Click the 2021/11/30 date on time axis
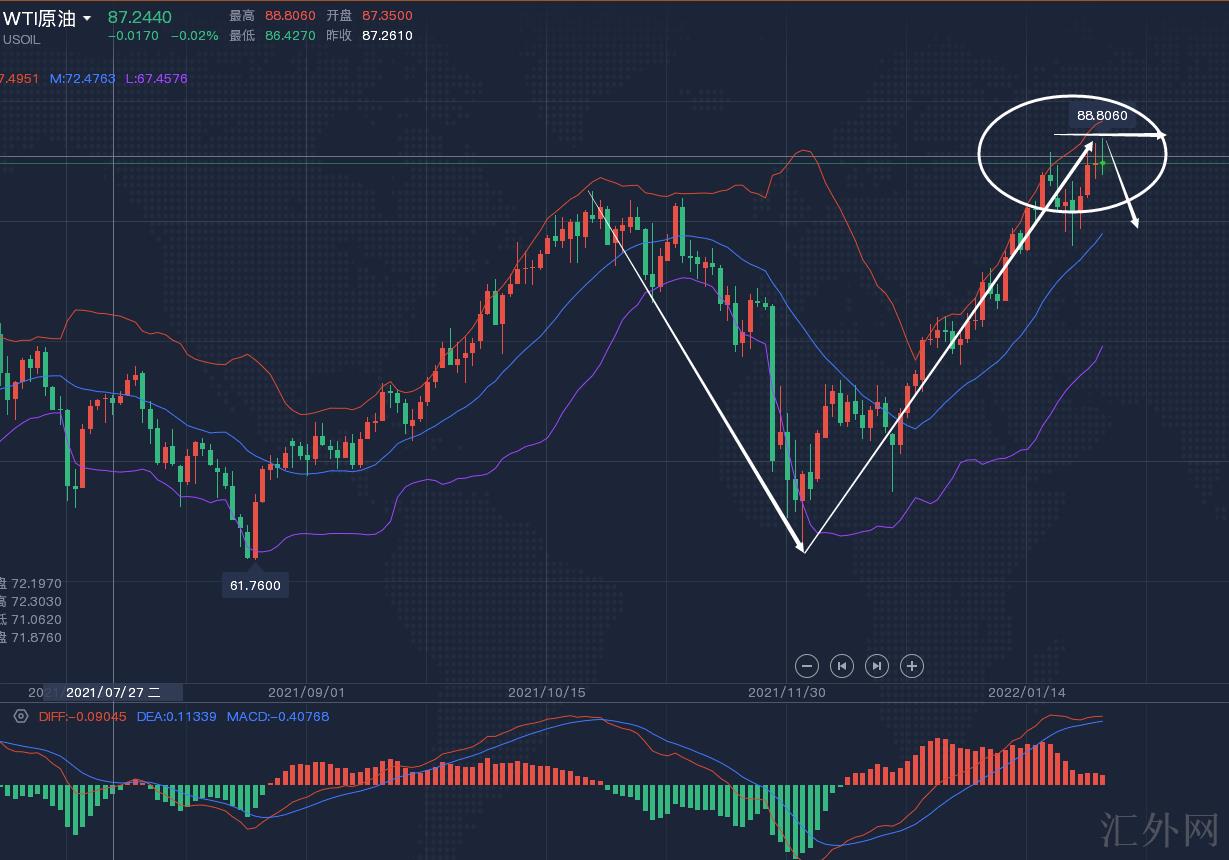 786,692
